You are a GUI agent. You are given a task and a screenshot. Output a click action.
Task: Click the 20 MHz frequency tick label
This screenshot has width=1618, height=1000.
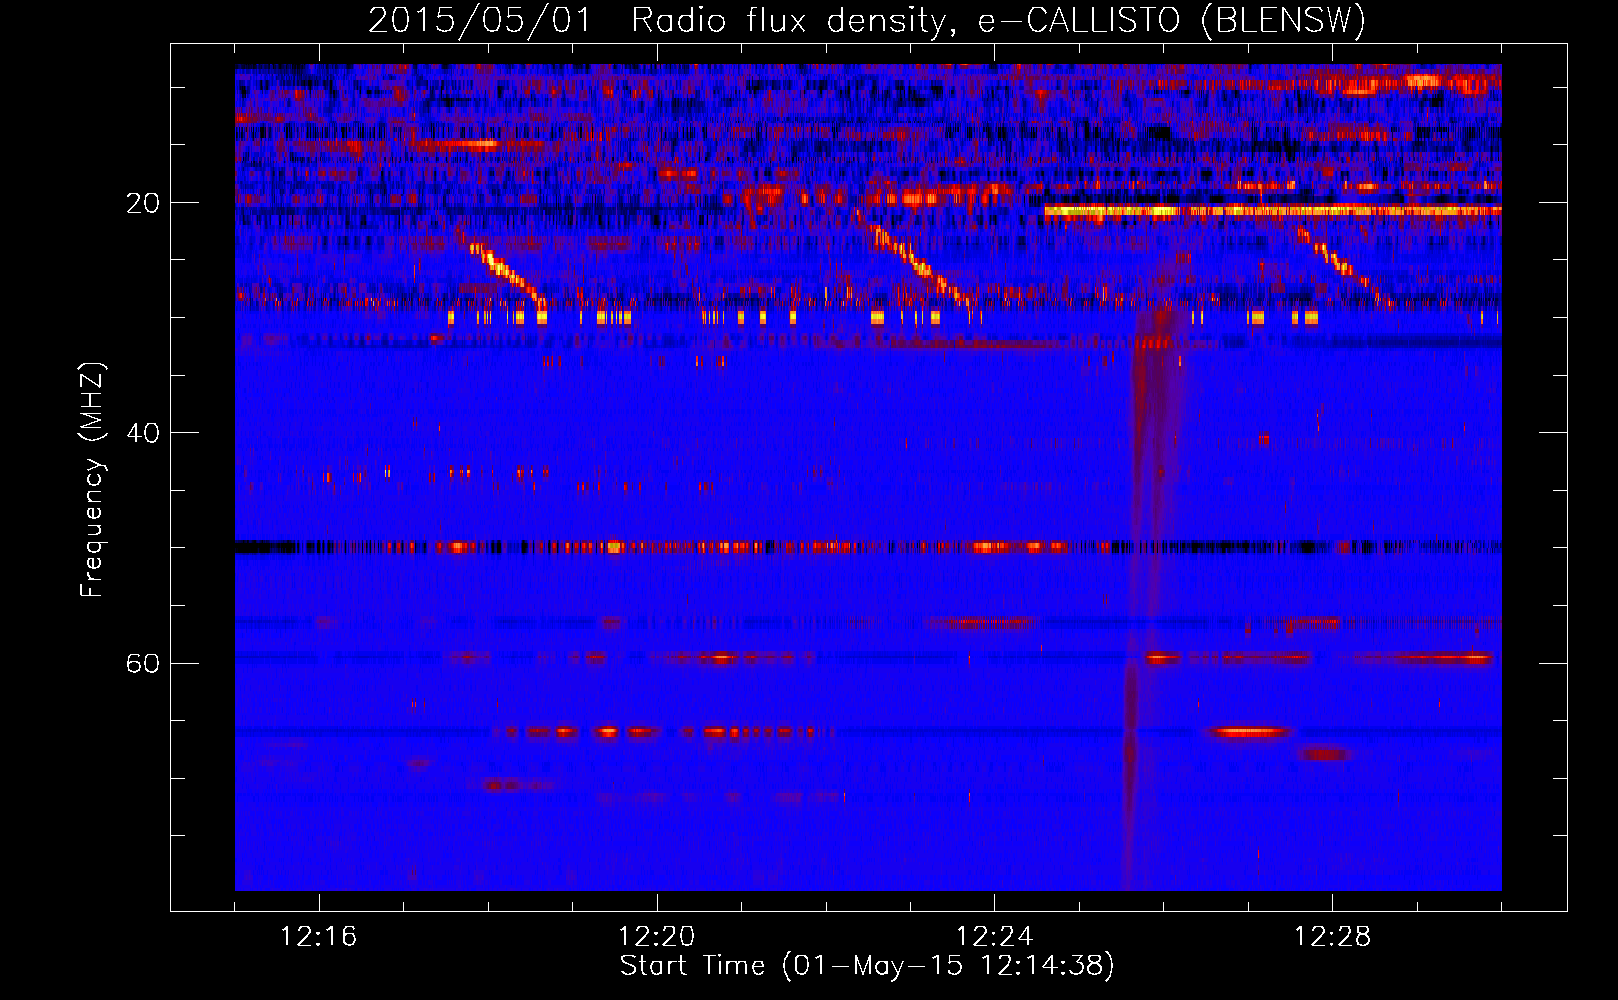[143, 203]
